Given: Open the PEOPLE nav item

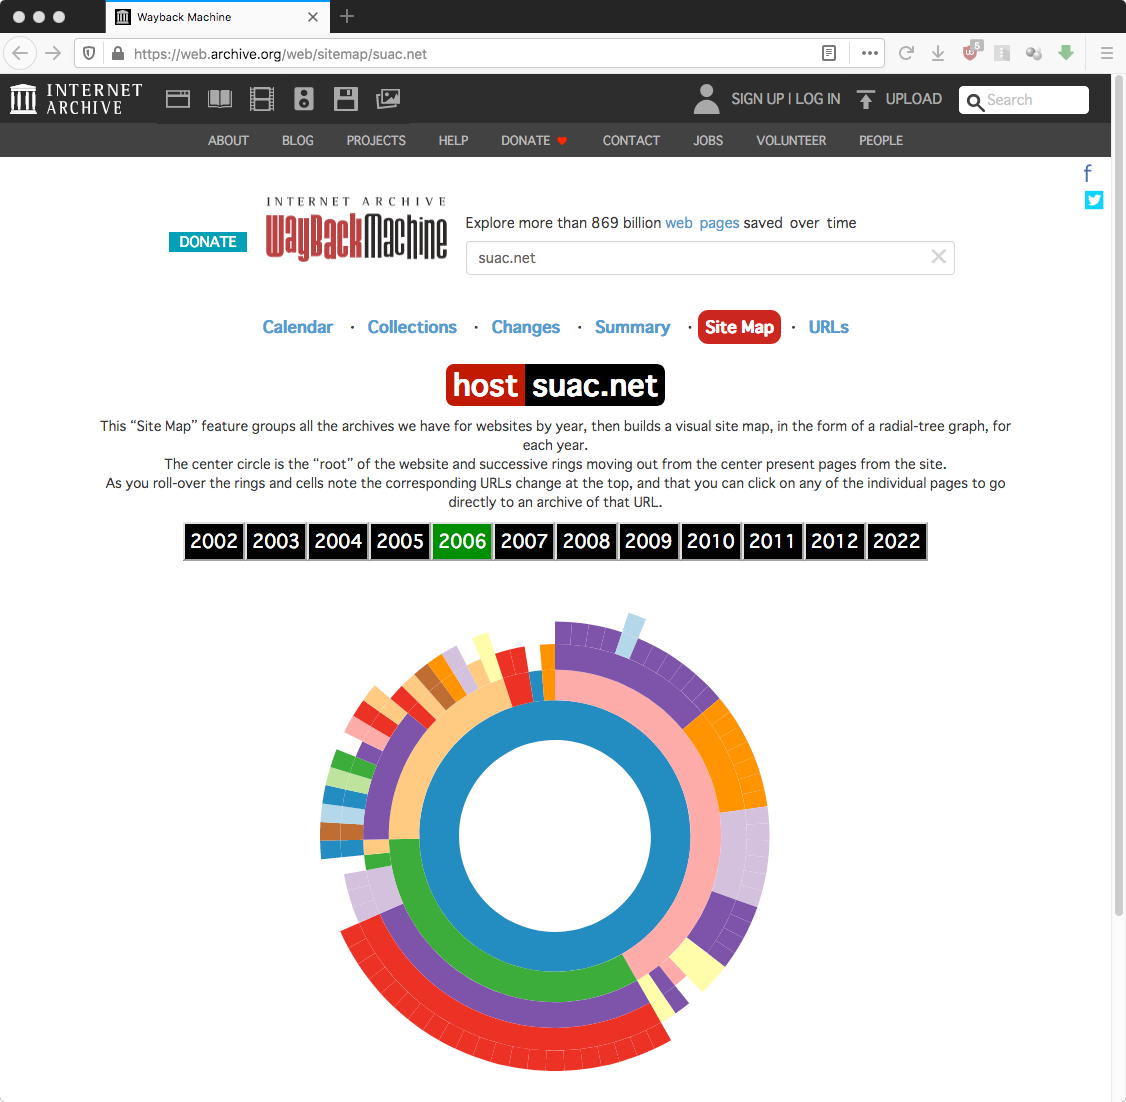Looking at the screenshot, I should click(881, 141).
